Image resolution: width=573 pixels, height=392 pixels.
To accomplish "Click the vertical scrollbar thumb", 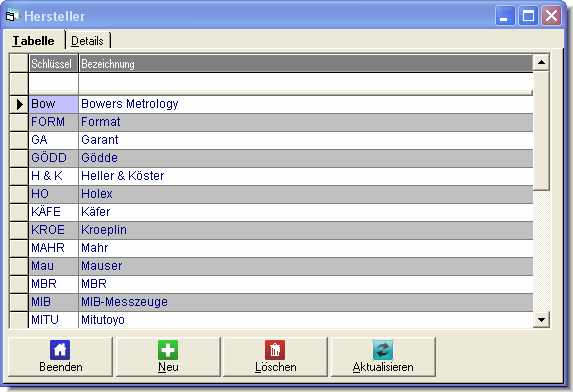I will pyautogui.click(x=541, y=131).
